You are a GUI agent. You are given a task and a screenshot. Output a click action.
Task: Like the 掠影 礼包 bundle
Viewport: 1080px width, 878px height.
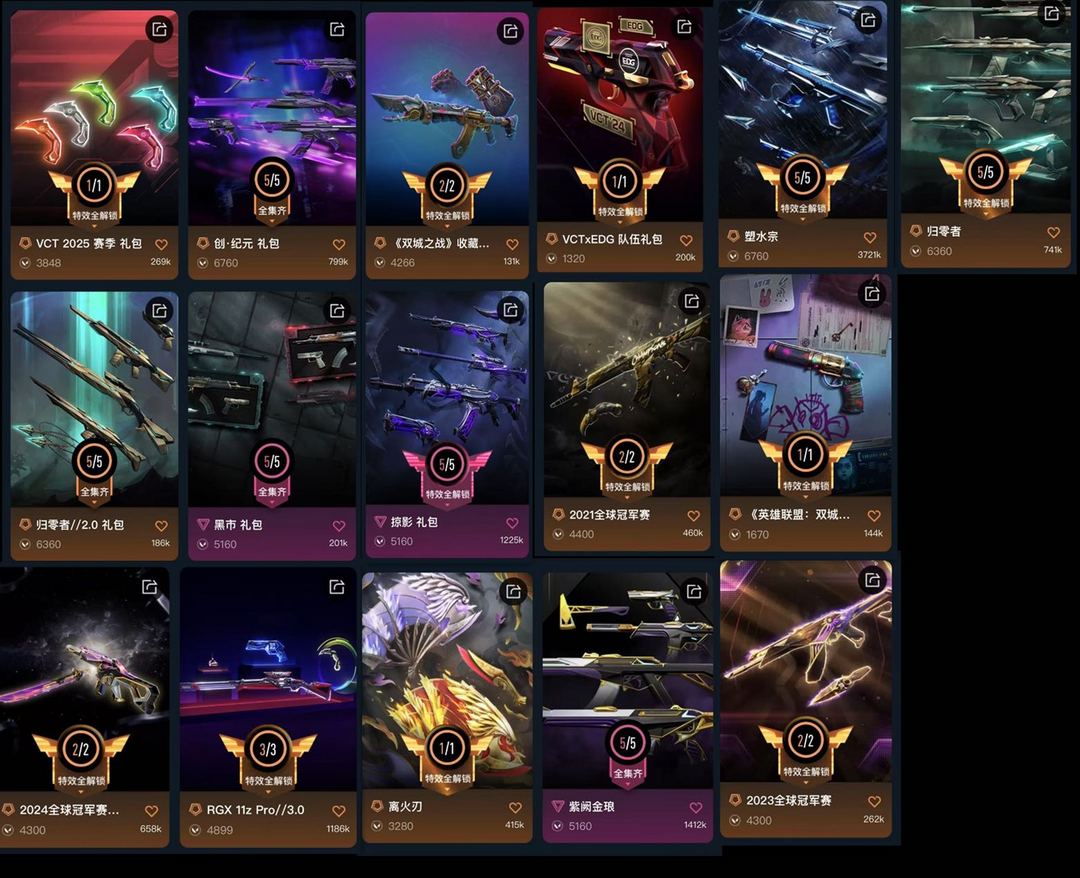[512, 523]
